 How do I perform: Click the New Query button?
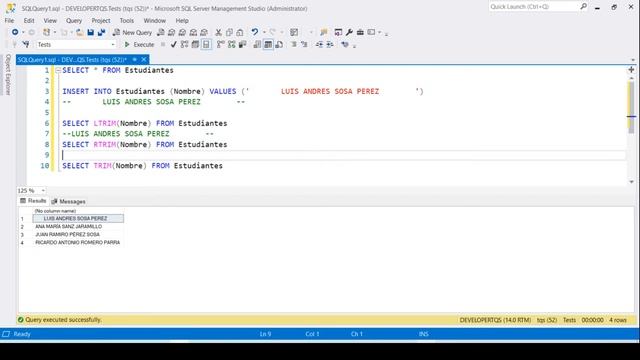(132, 32)
